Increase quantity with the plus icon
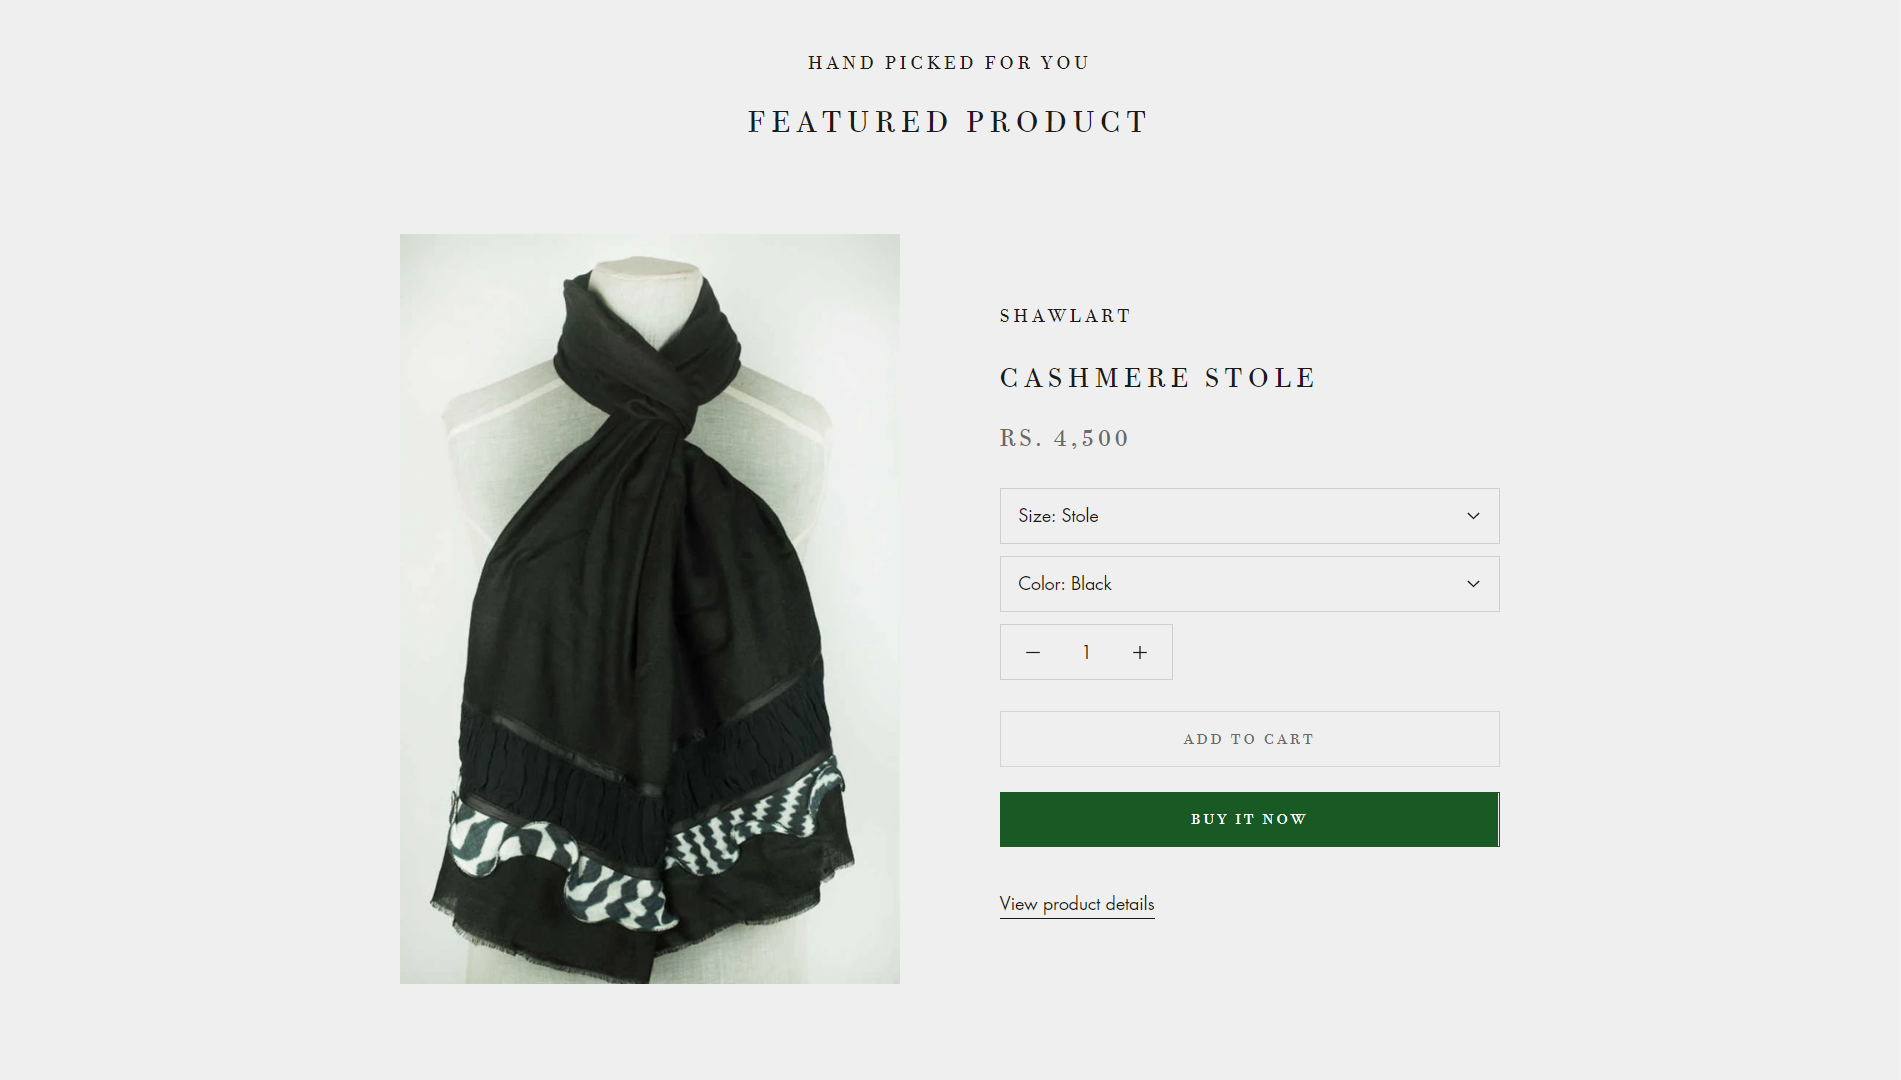 (x=1140, y=653)
